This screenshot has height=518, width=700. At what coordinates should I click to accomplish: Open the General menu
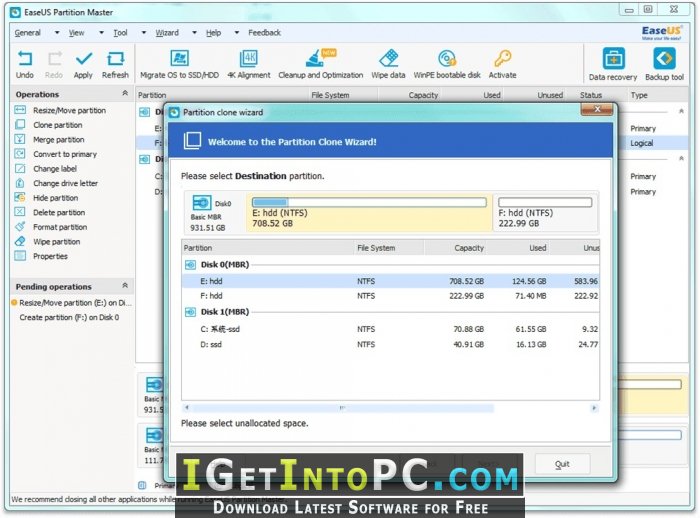28,33
